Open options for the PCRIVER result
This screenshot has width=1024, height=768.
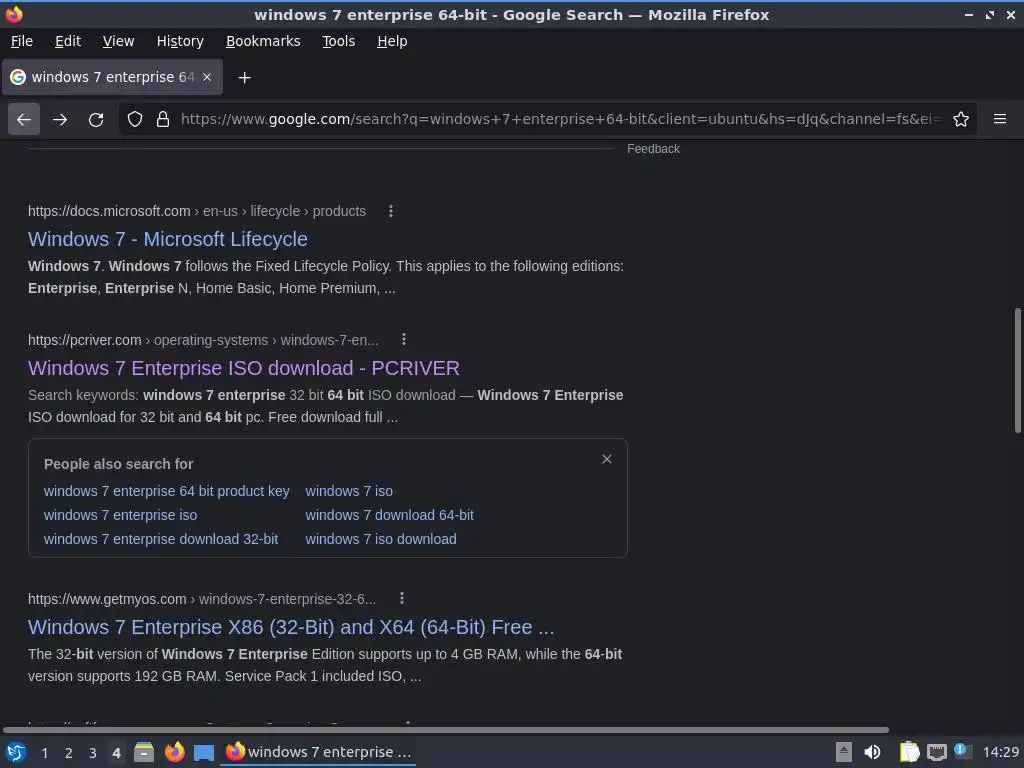[x=404, y=340]
